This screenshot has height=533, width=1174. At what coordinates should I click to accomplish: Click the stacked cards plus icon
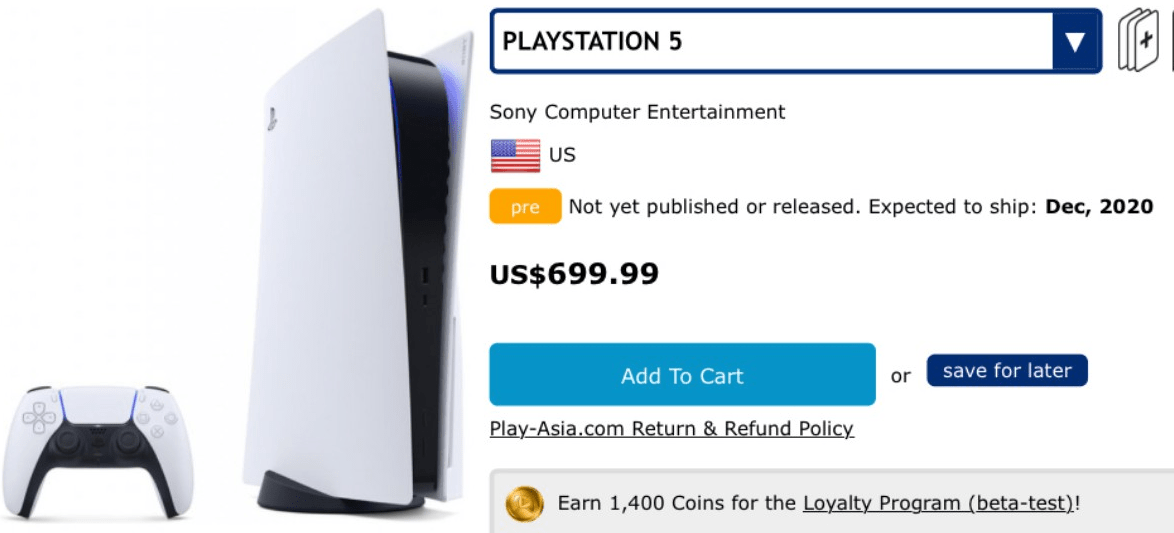pos(1137,42)
